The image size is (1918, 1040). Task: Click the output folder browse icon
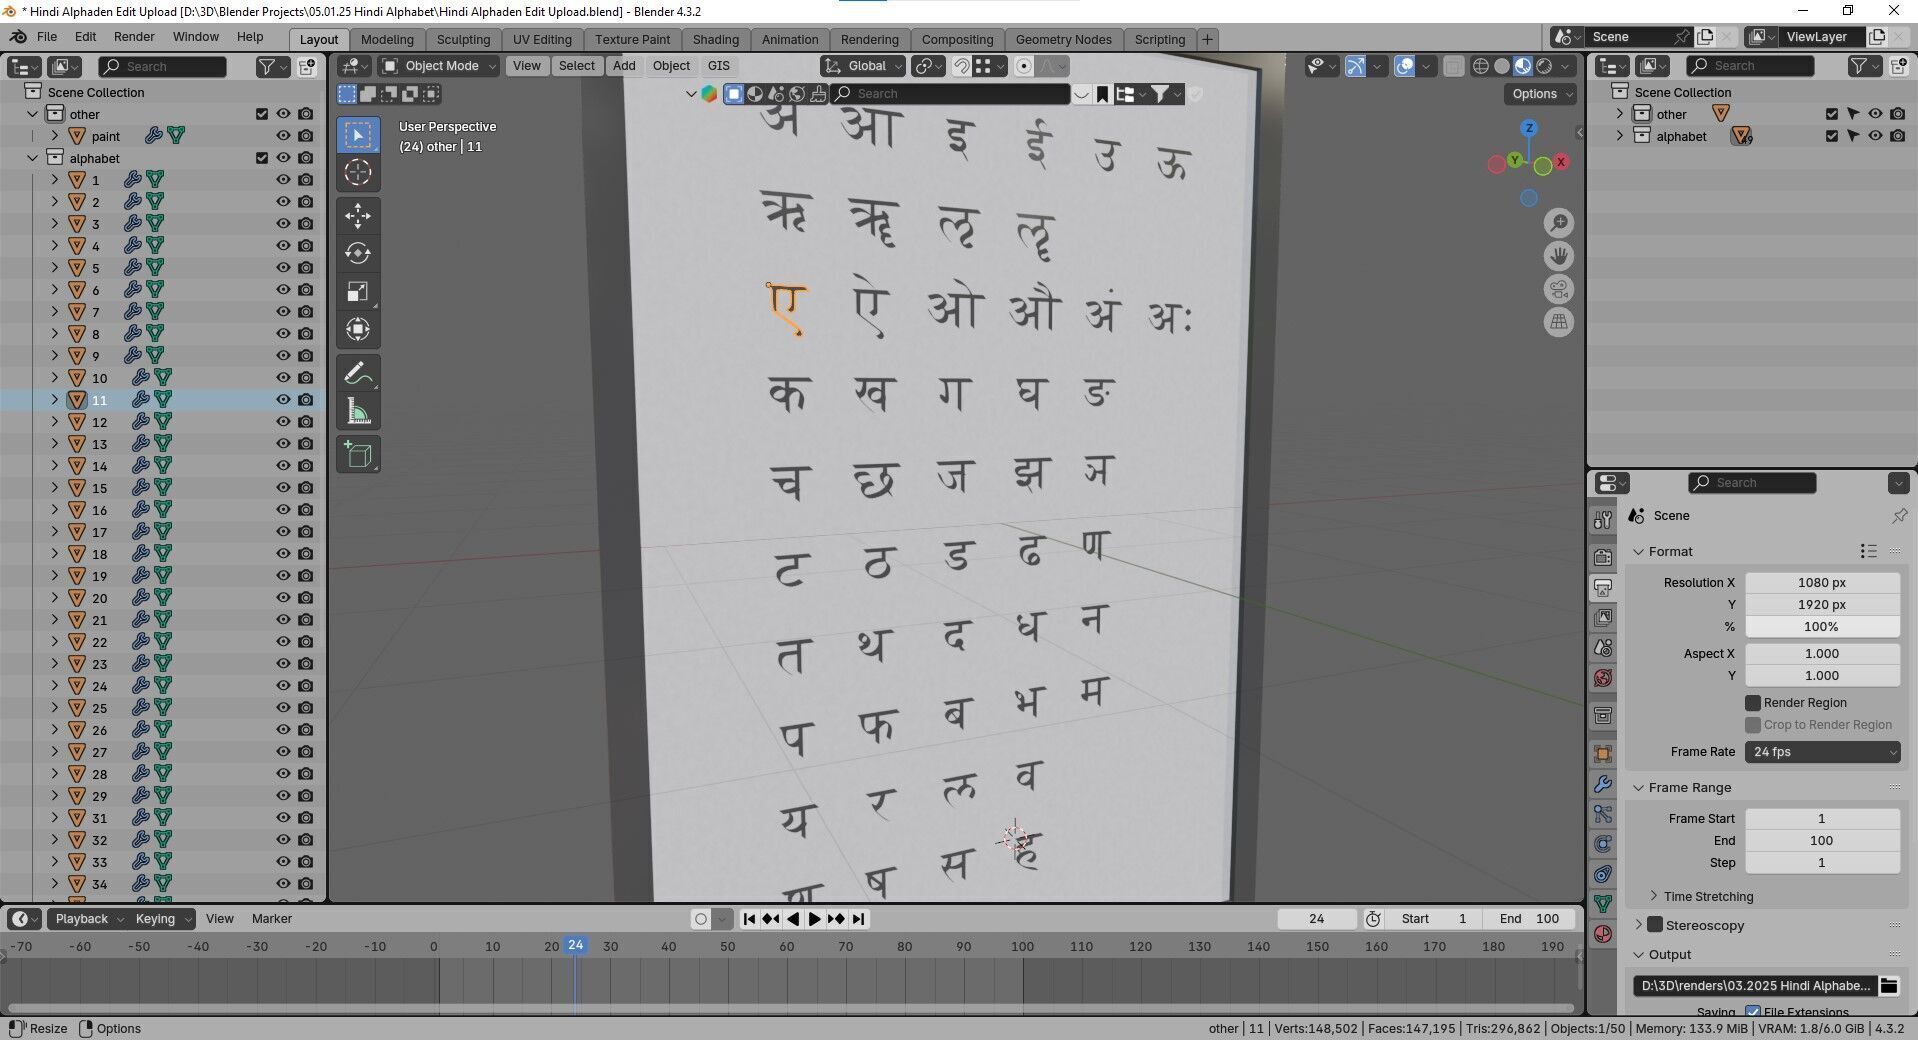tap(1888, 986)
